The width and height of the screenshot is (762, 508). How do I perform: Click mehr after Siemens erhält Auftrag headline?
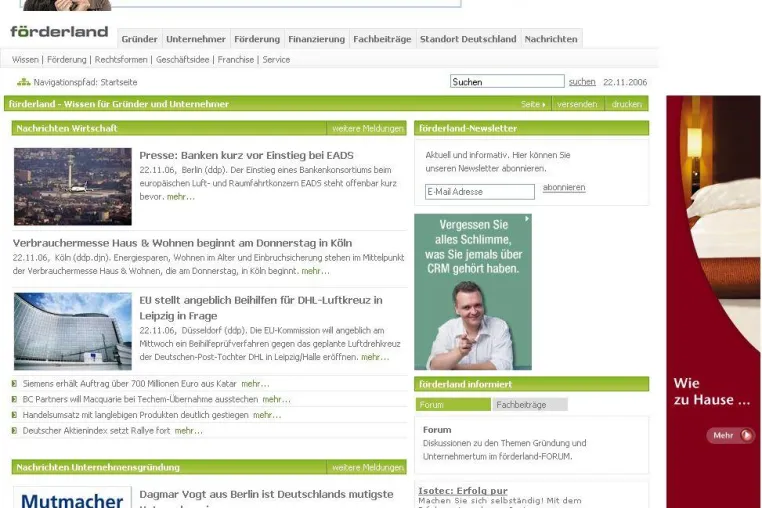point(255,384)
